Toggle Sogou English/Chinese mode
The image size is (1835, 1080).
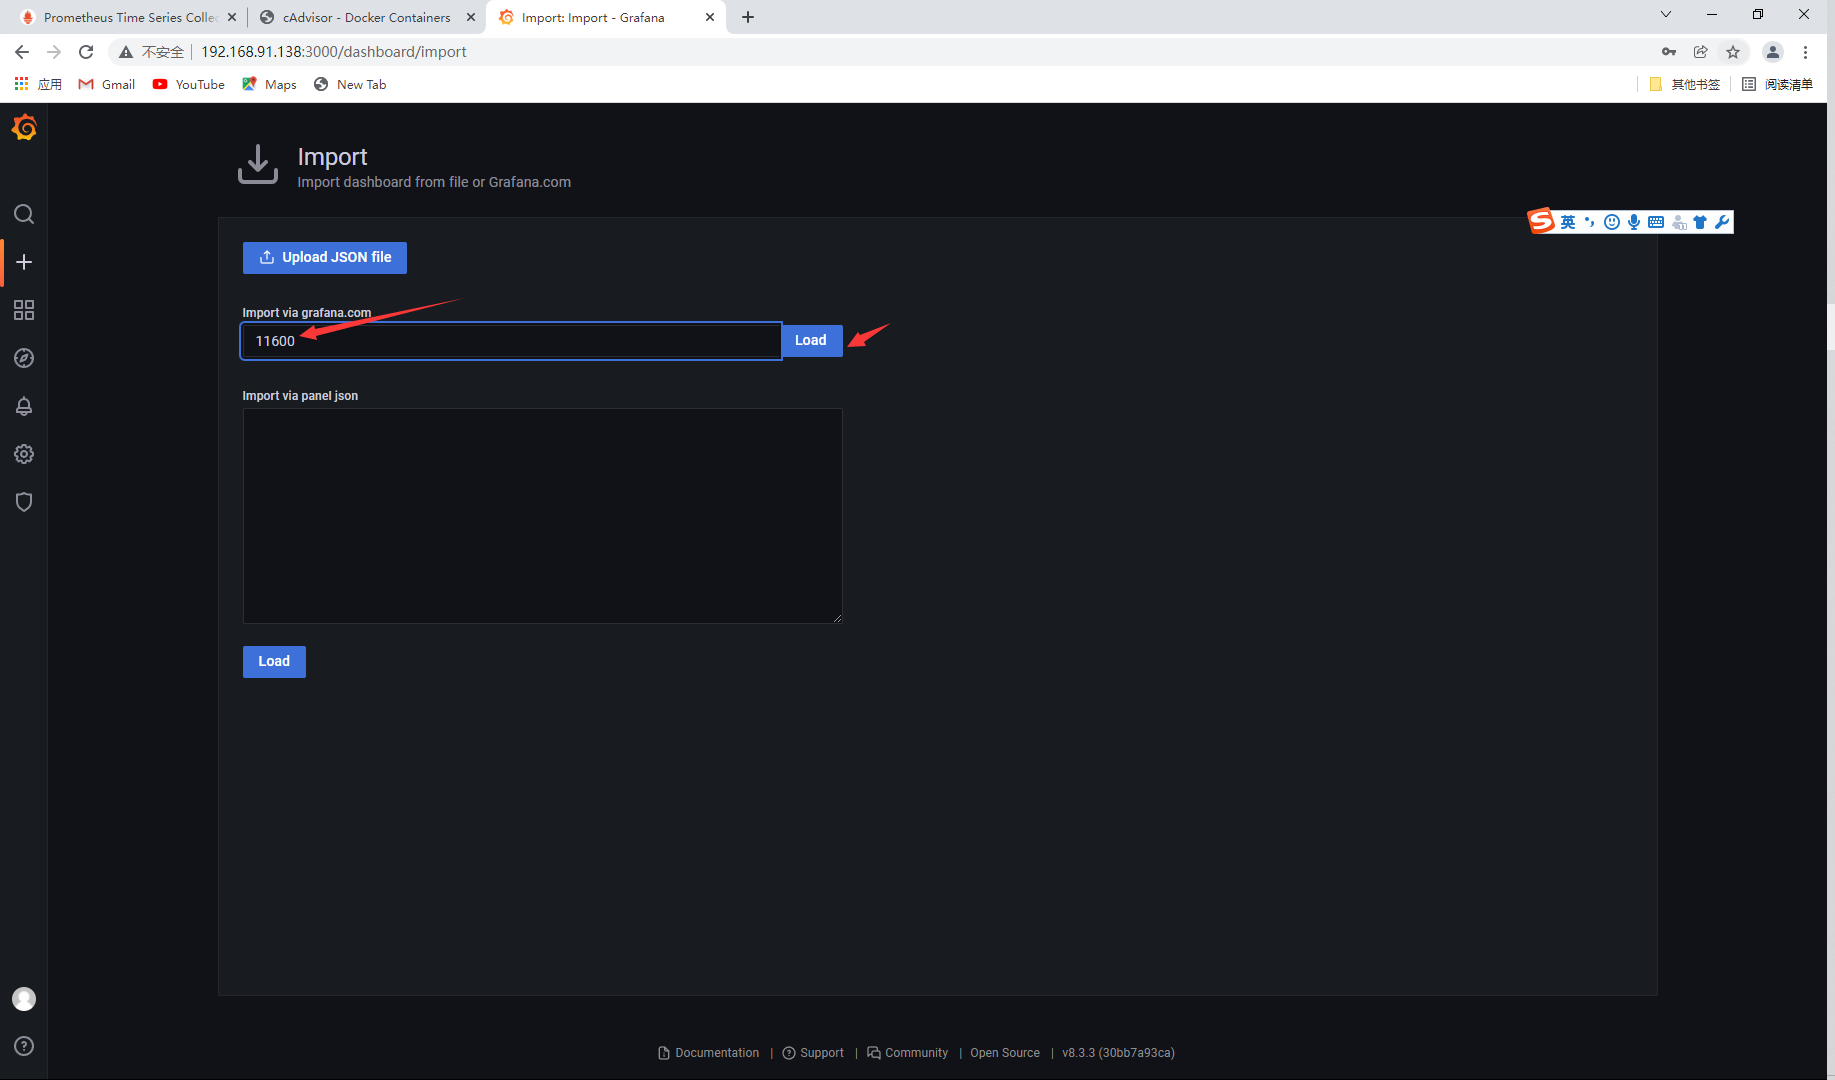[1568, 222]
